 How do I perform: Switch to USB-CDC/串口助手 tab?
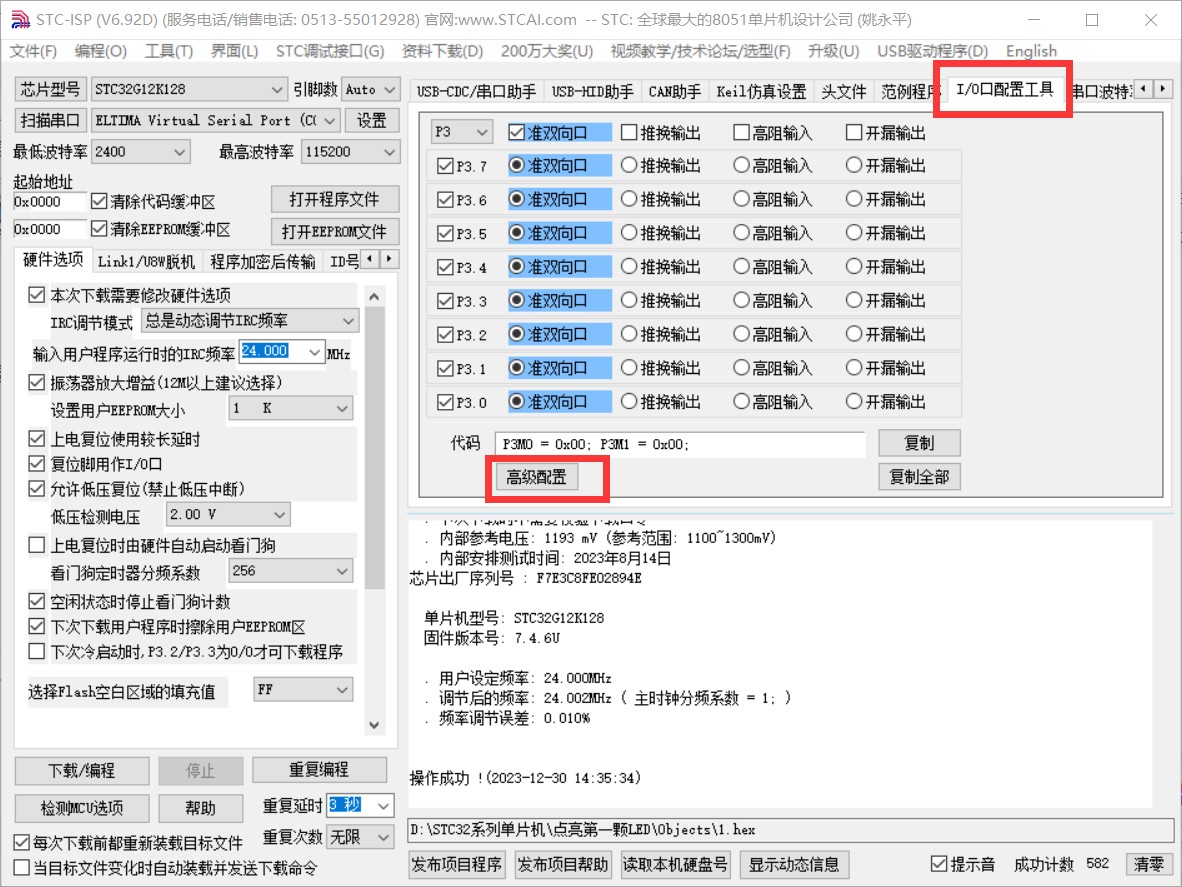tap(476, 92)
